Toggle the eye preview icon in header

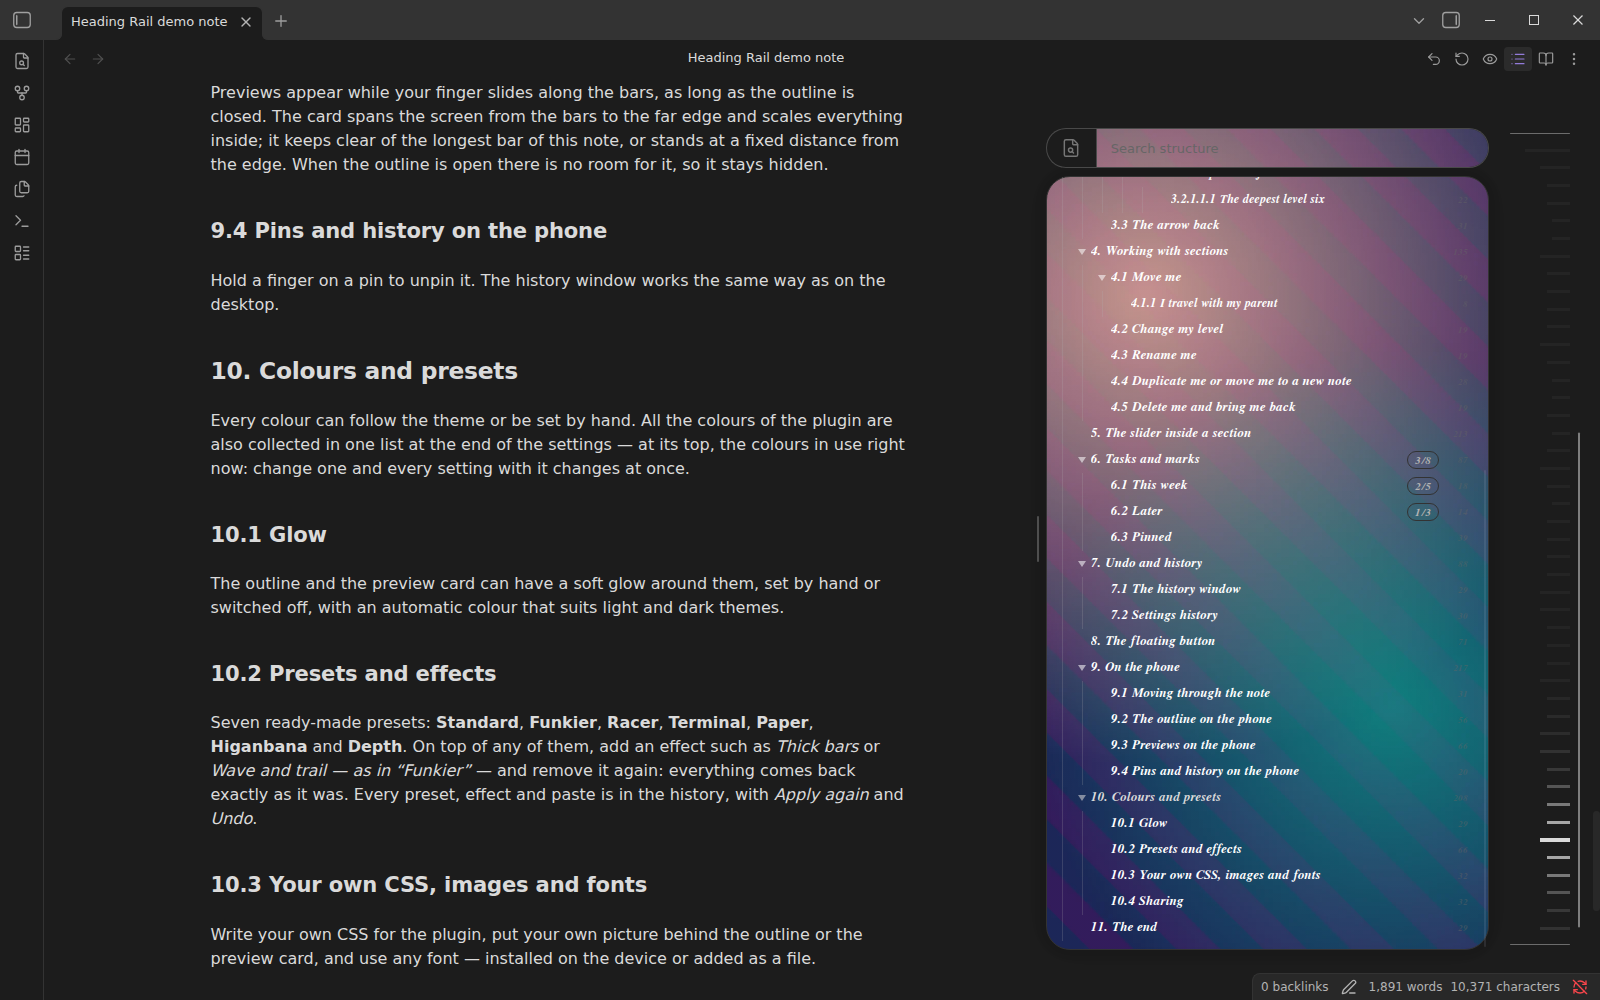click(x=1490, y=59)
